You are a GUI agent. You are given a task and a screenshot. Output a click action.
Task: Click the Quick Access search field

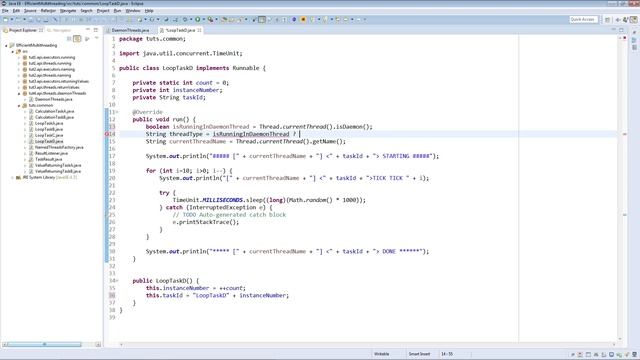pyautogui.click(x=583, y=20)
